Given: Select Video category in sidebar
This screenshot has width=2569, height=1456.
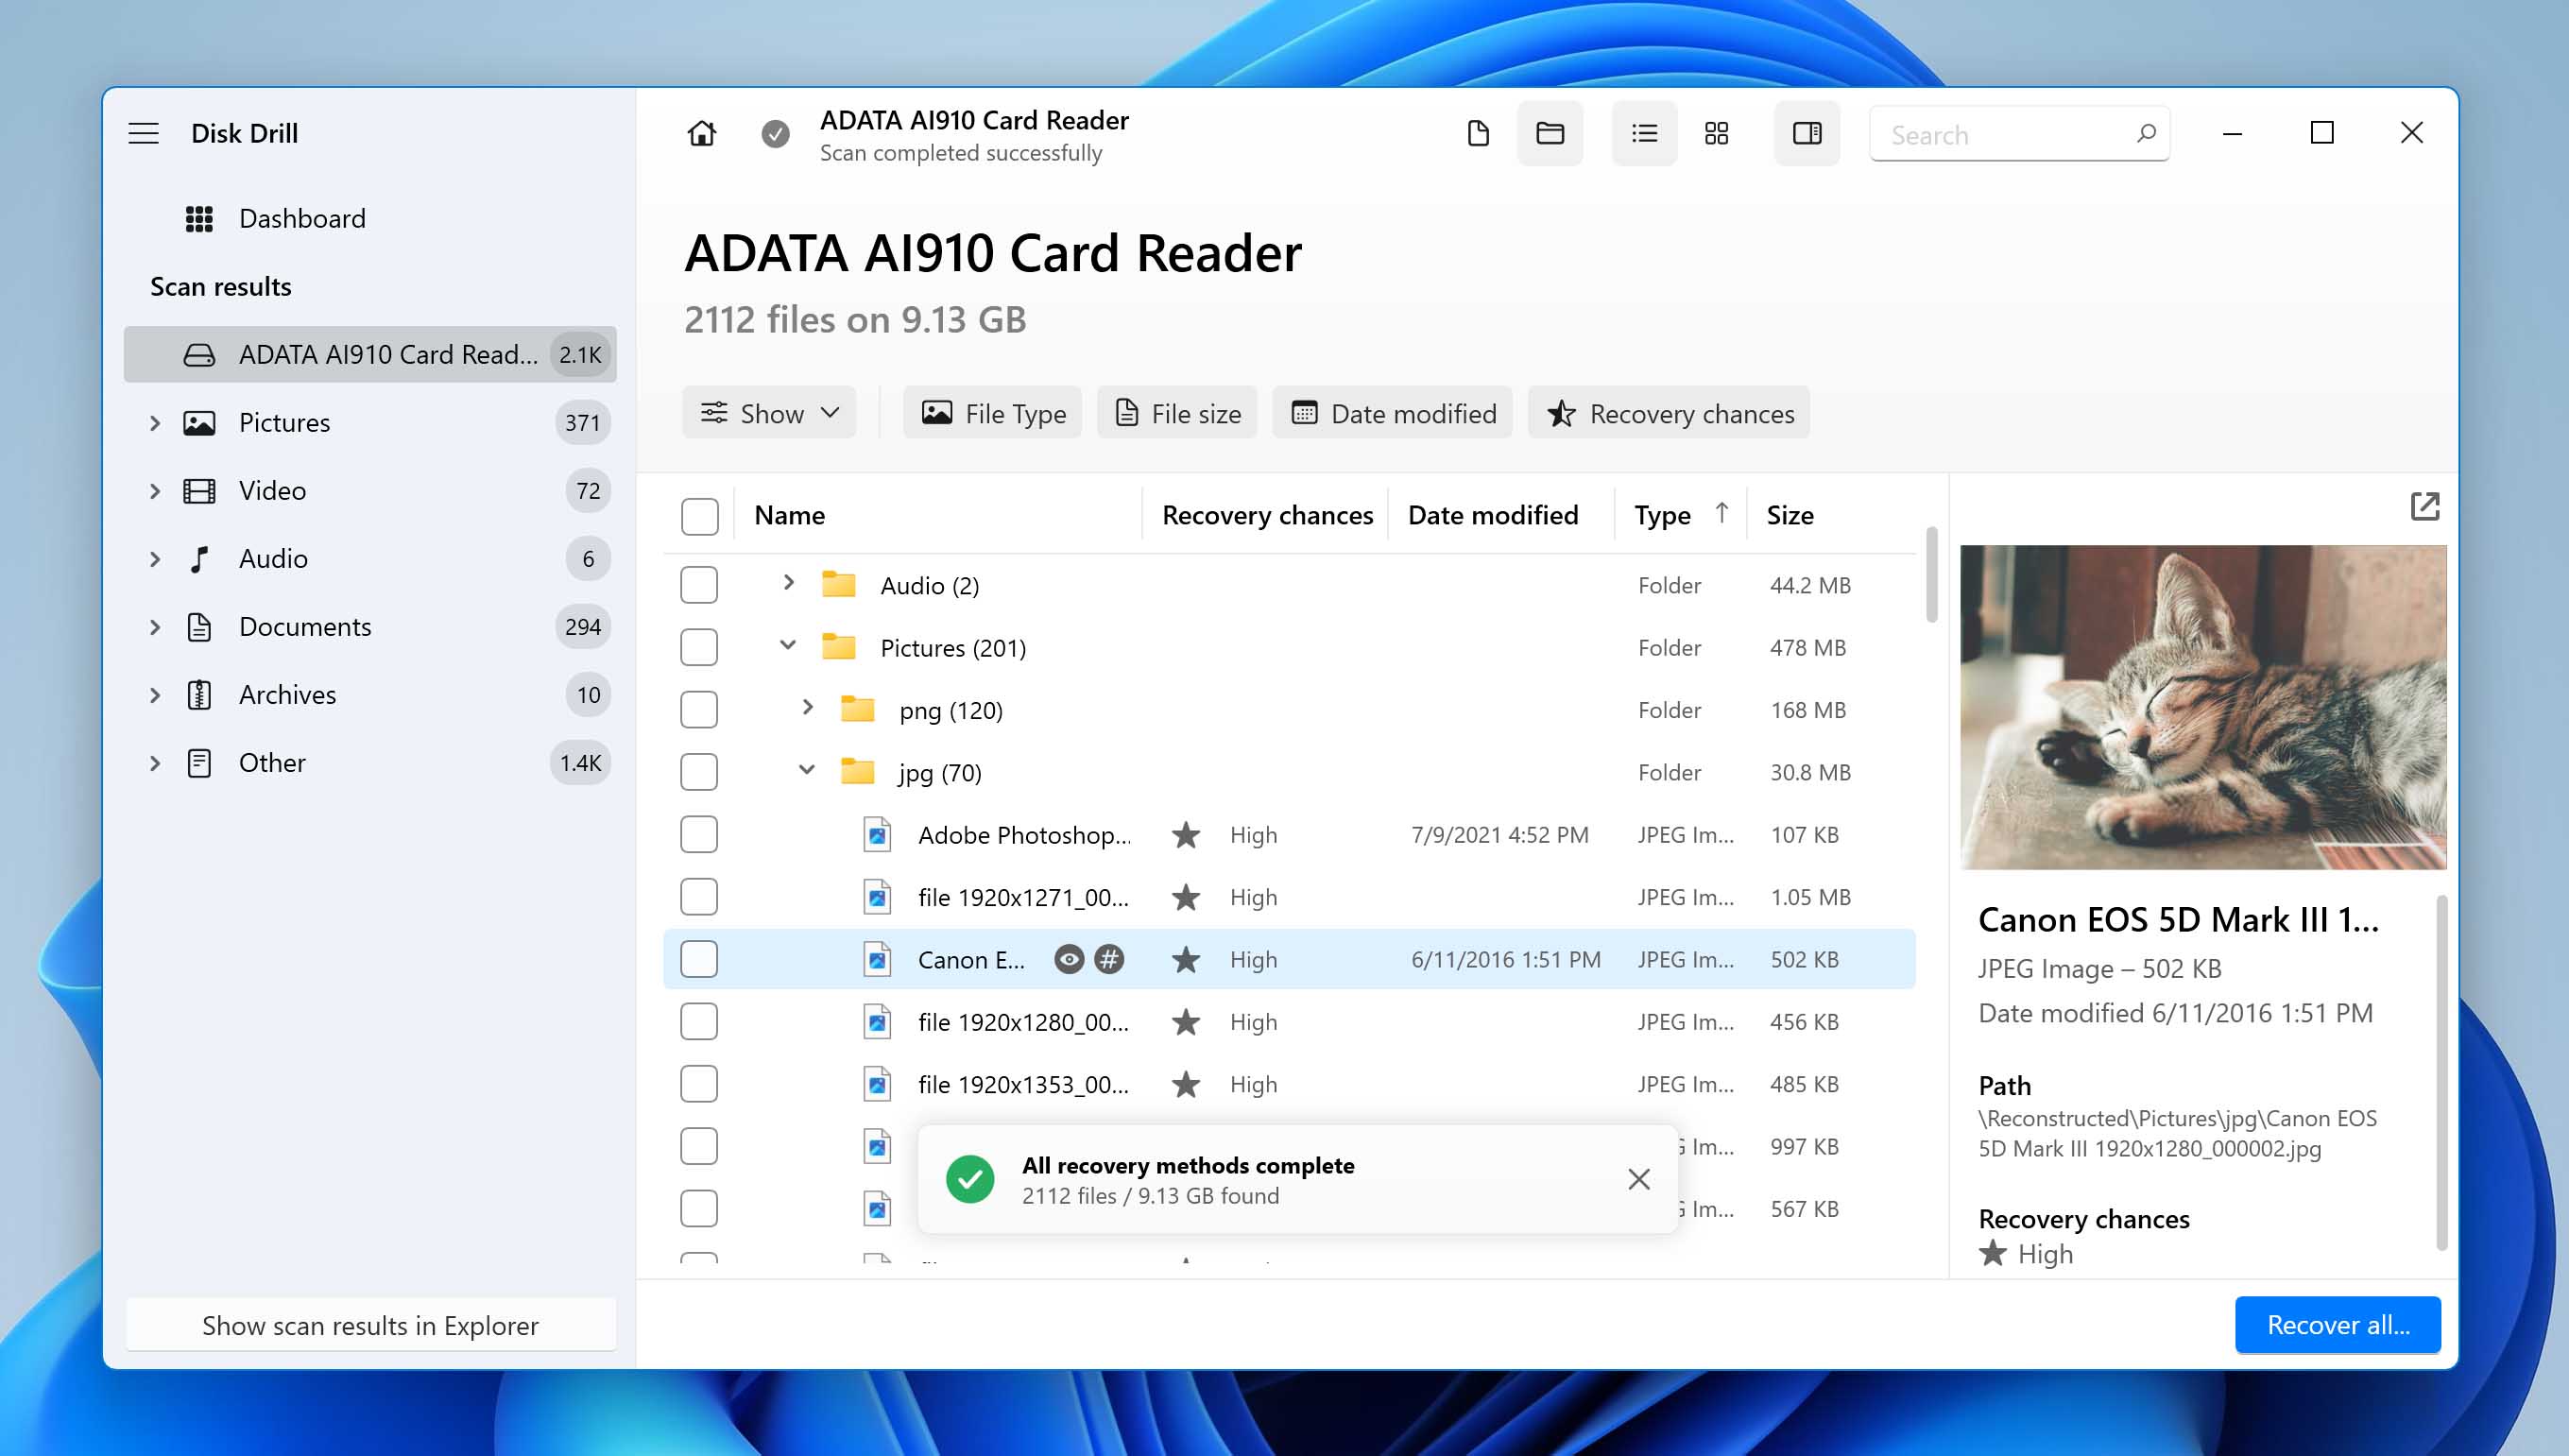Looking at the screenshot, I should [370, 490].
